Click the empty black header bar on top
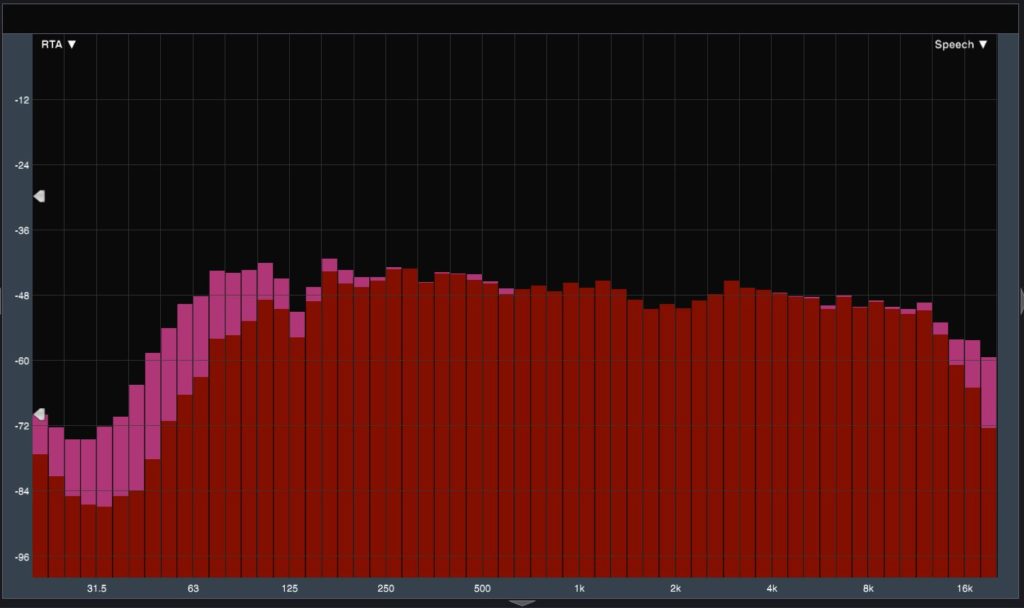Screen dimensions: 1024x608 tap(512, 18)
